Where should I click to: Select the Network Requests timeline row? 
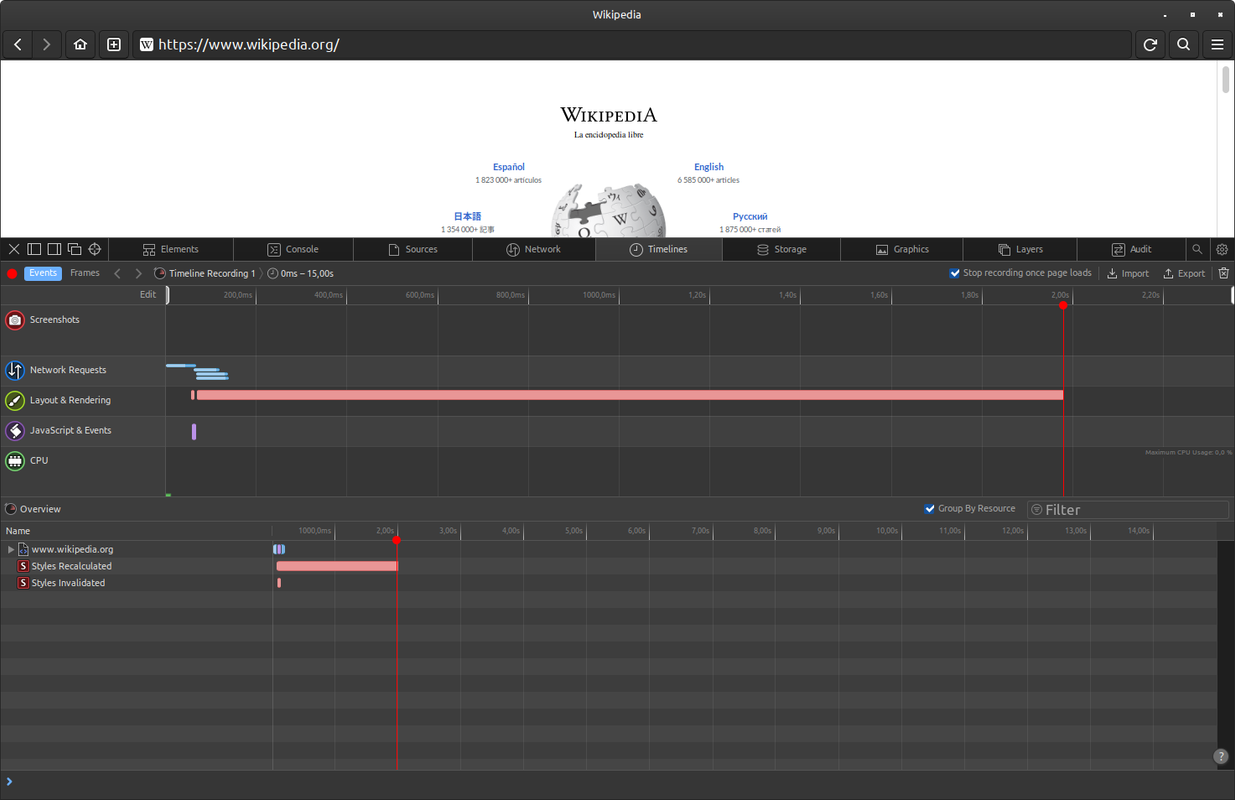(83, 370)
